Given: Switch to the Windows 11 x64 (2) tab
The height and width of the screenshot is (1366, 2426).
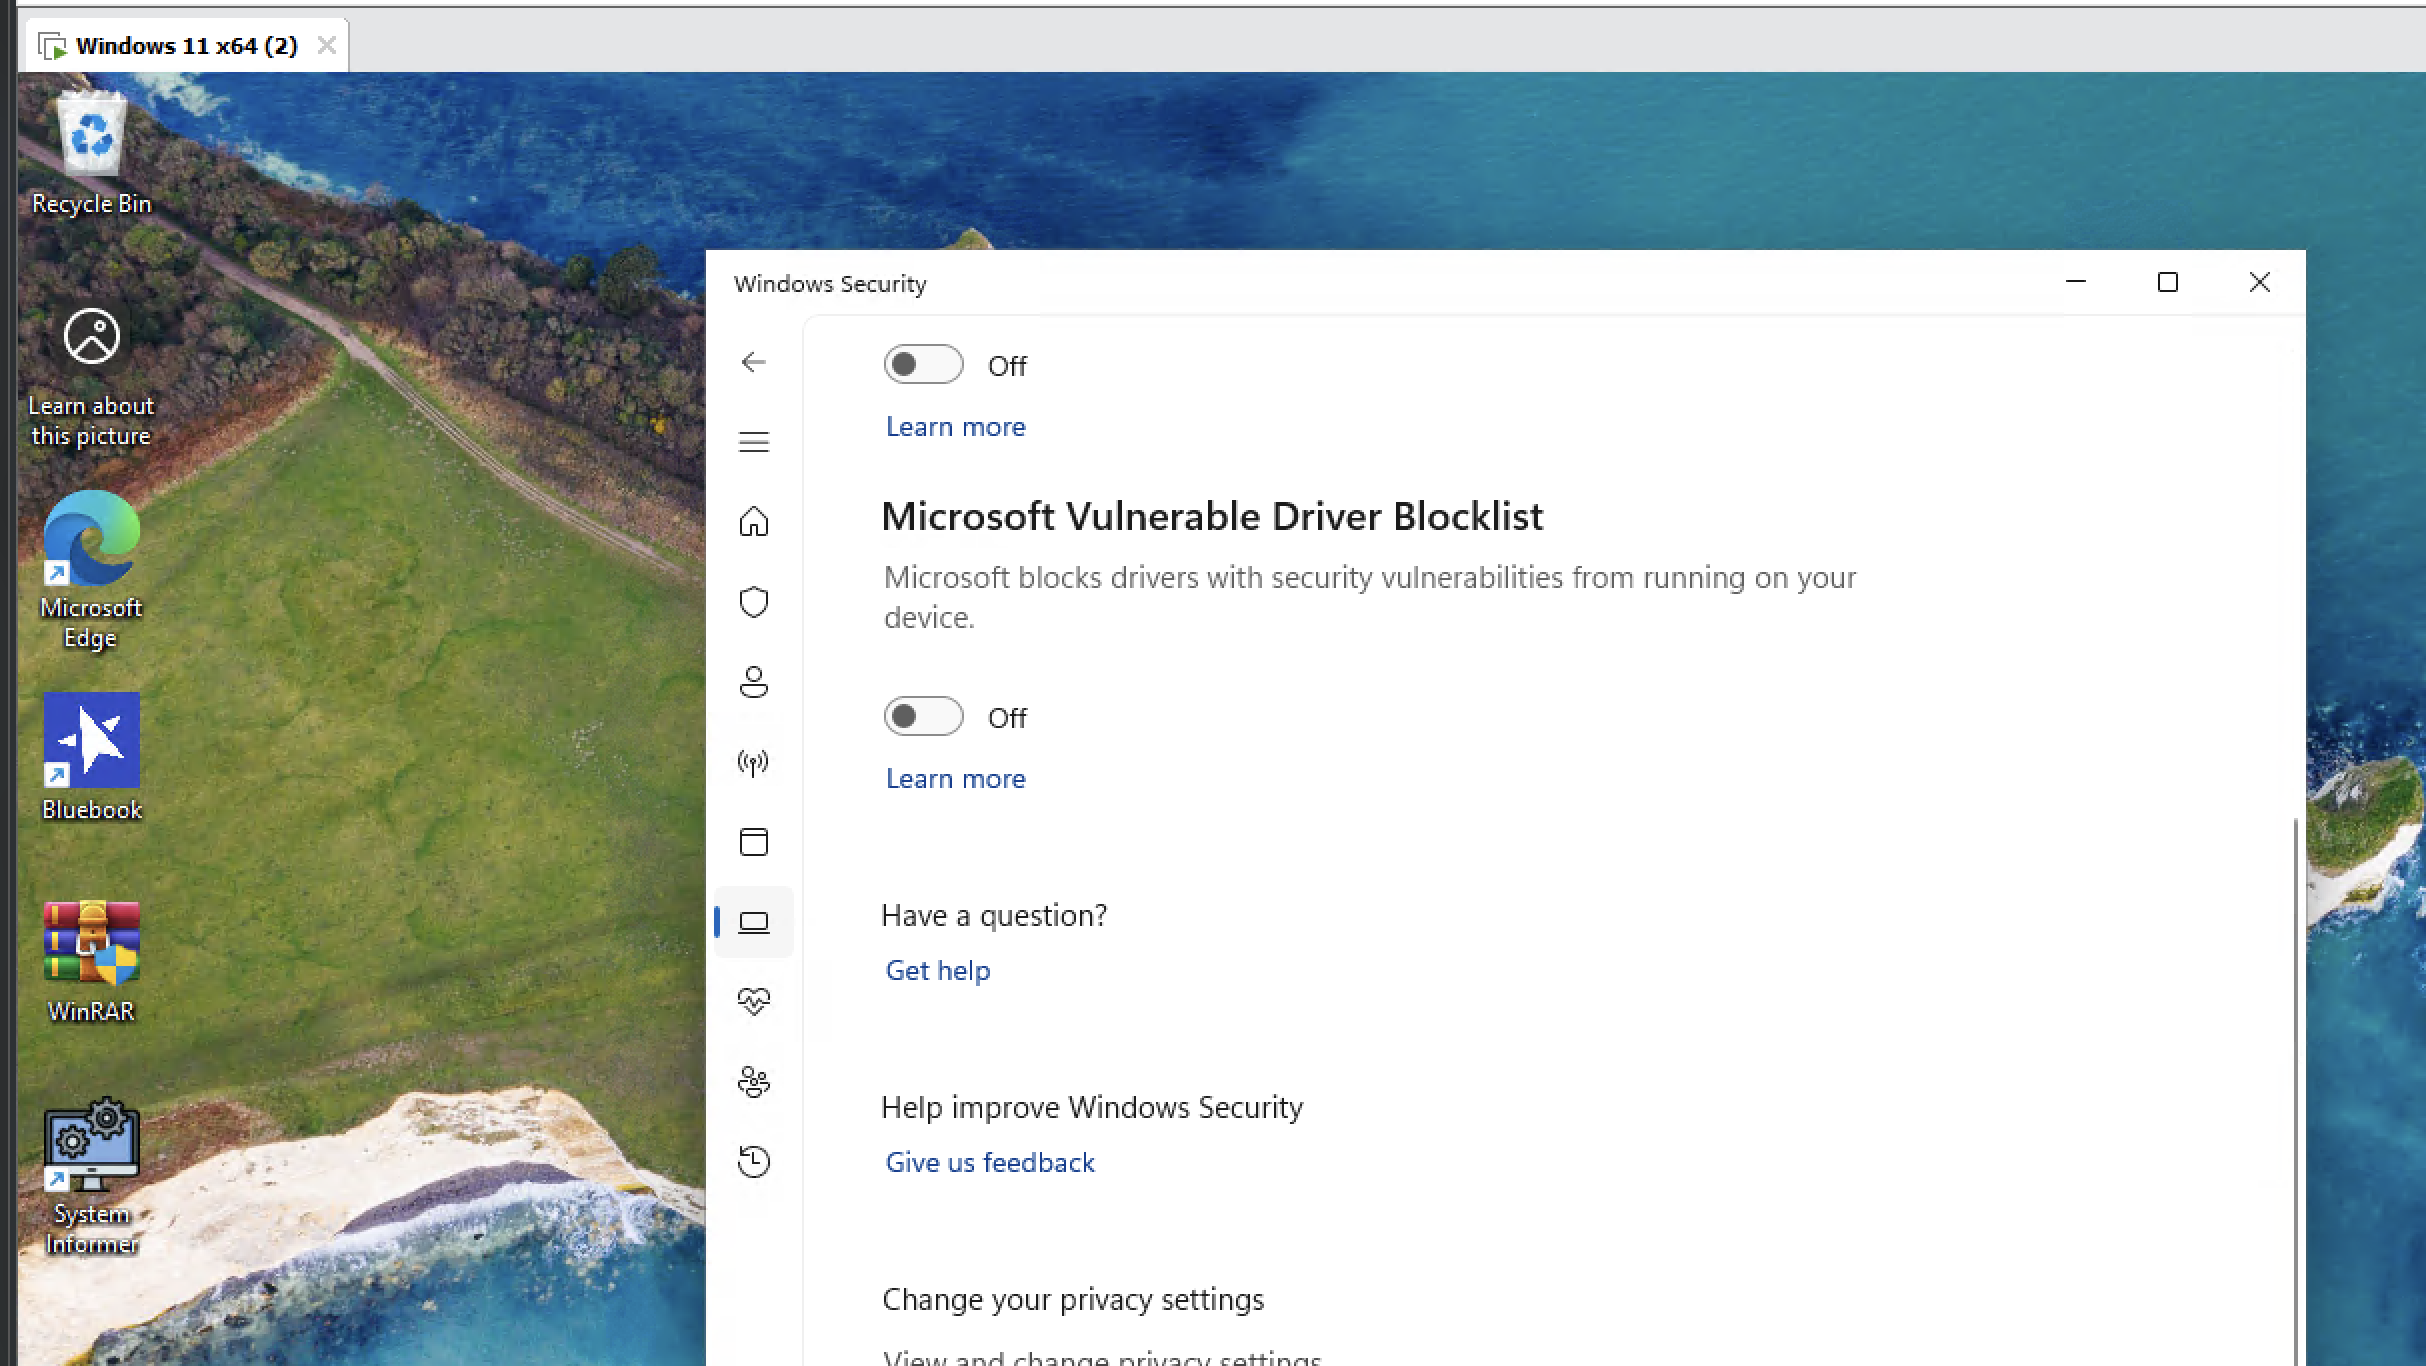Looking at the screenshot, I should [186, 46].
